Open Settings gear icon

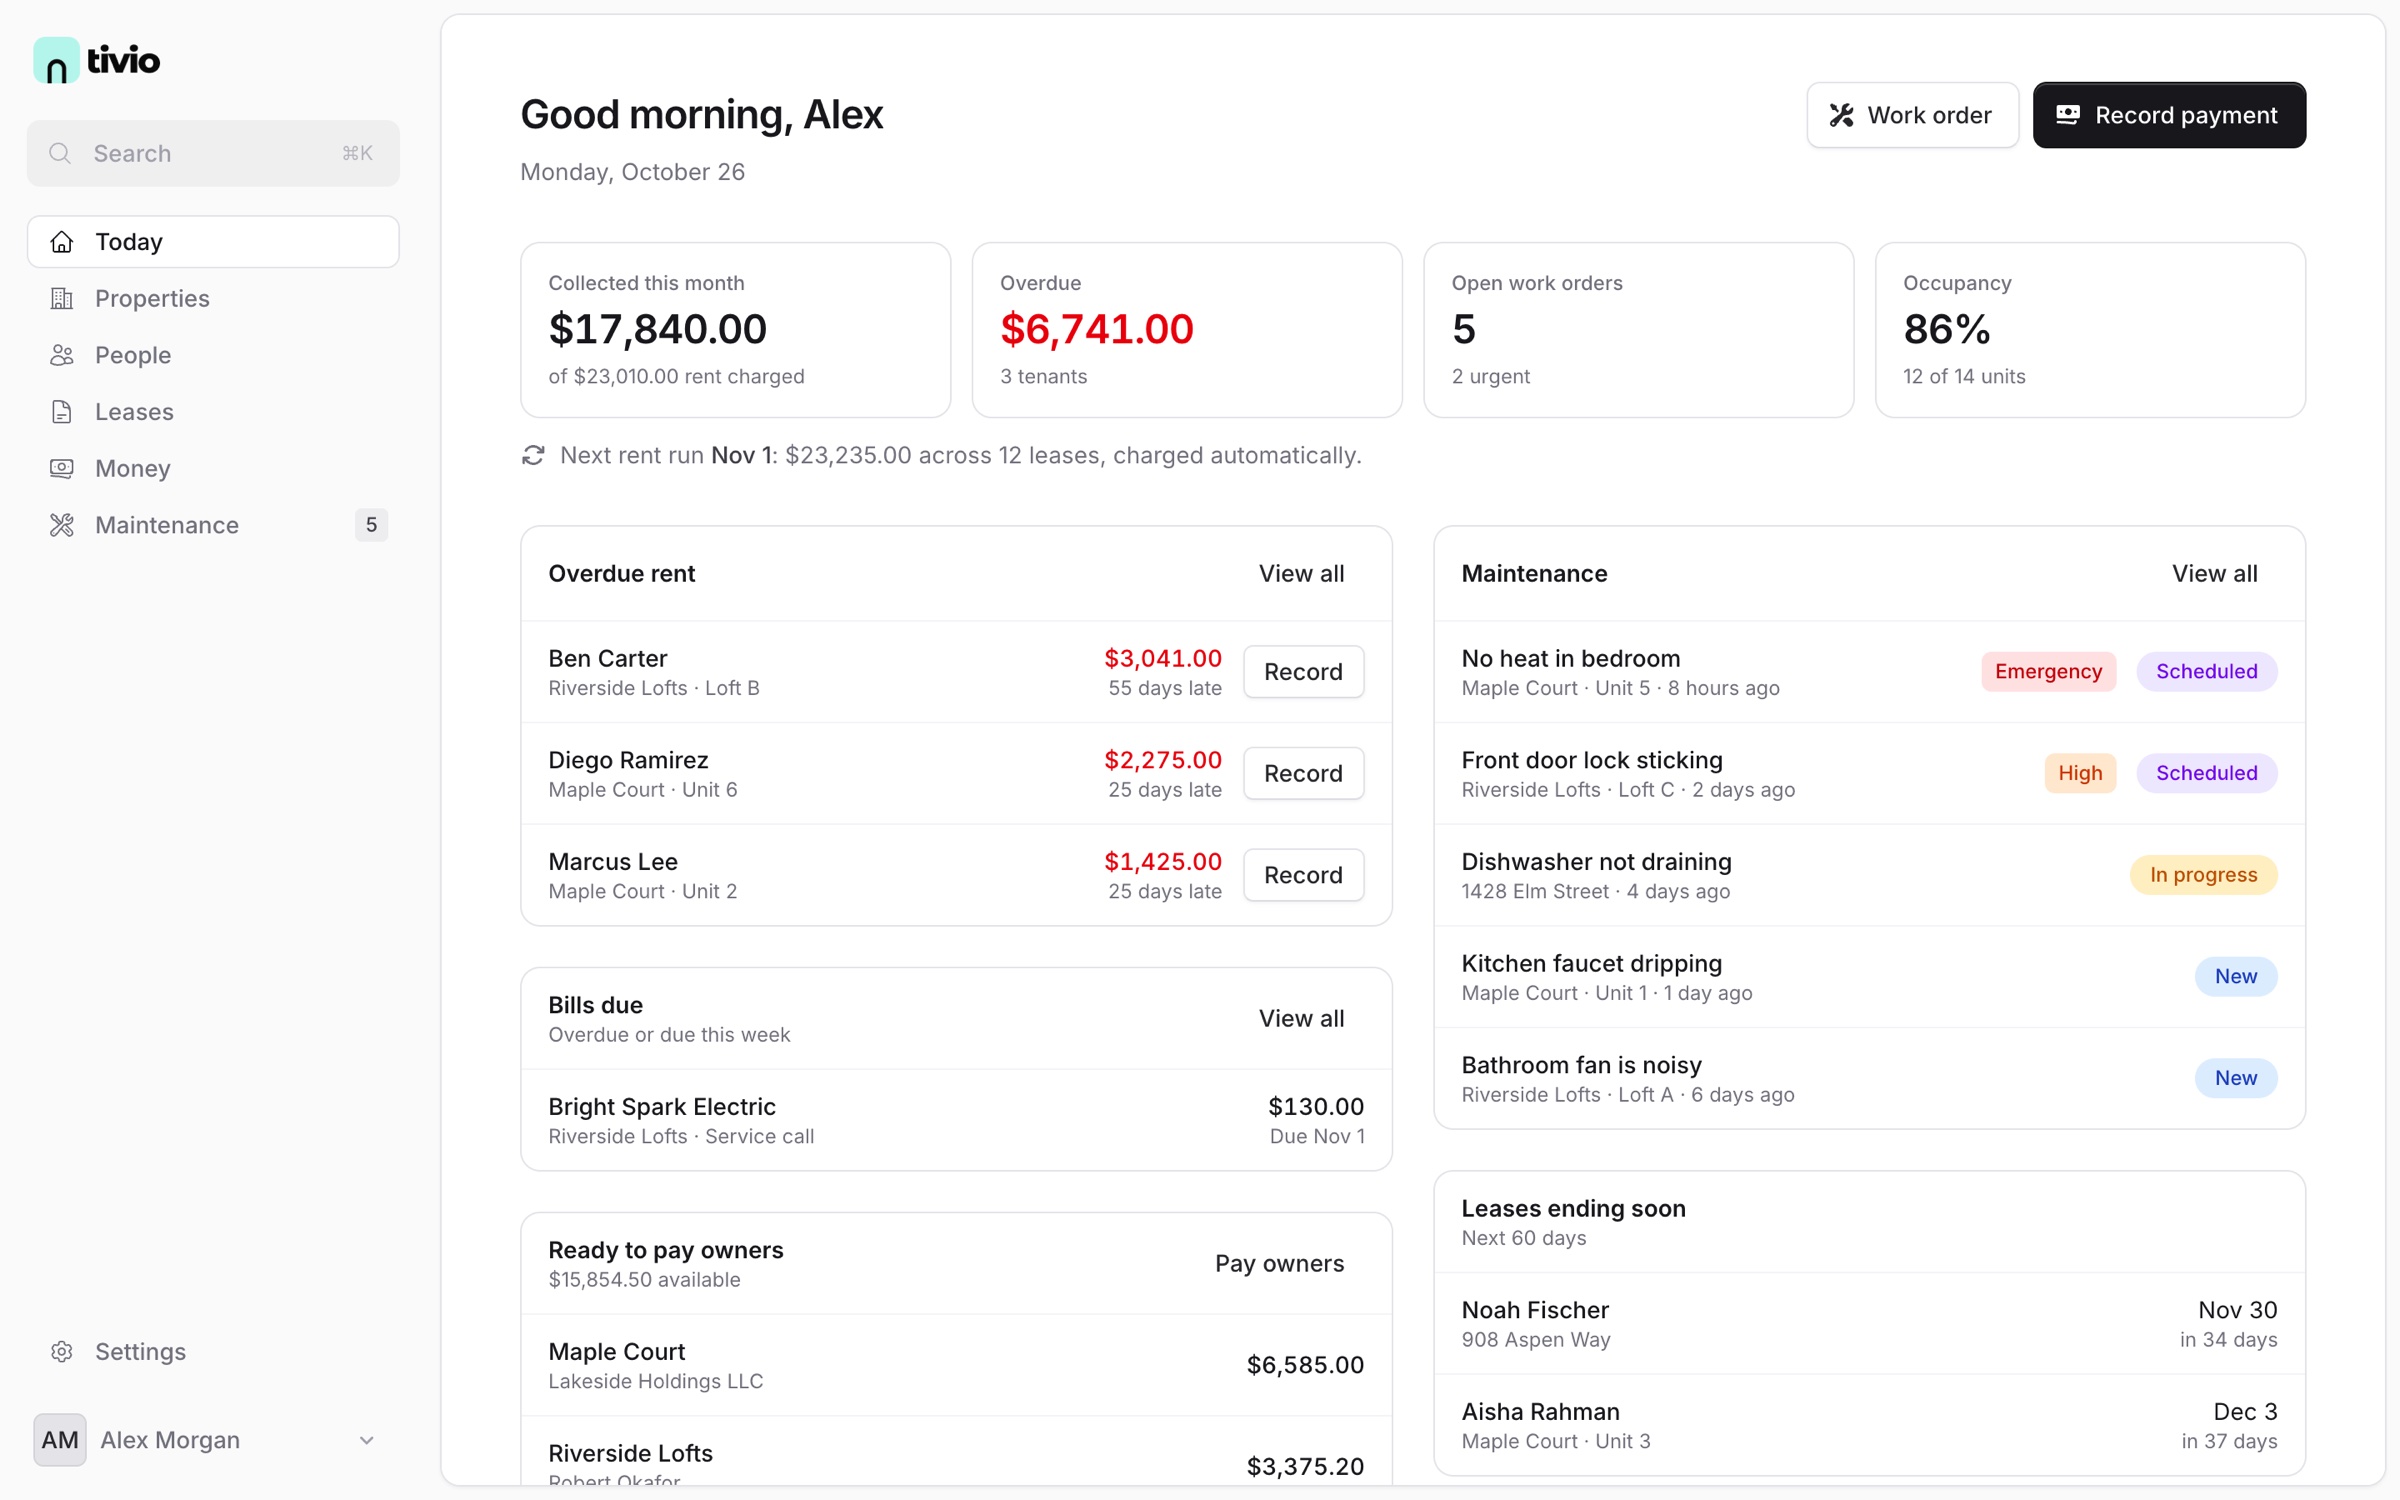62,1351
